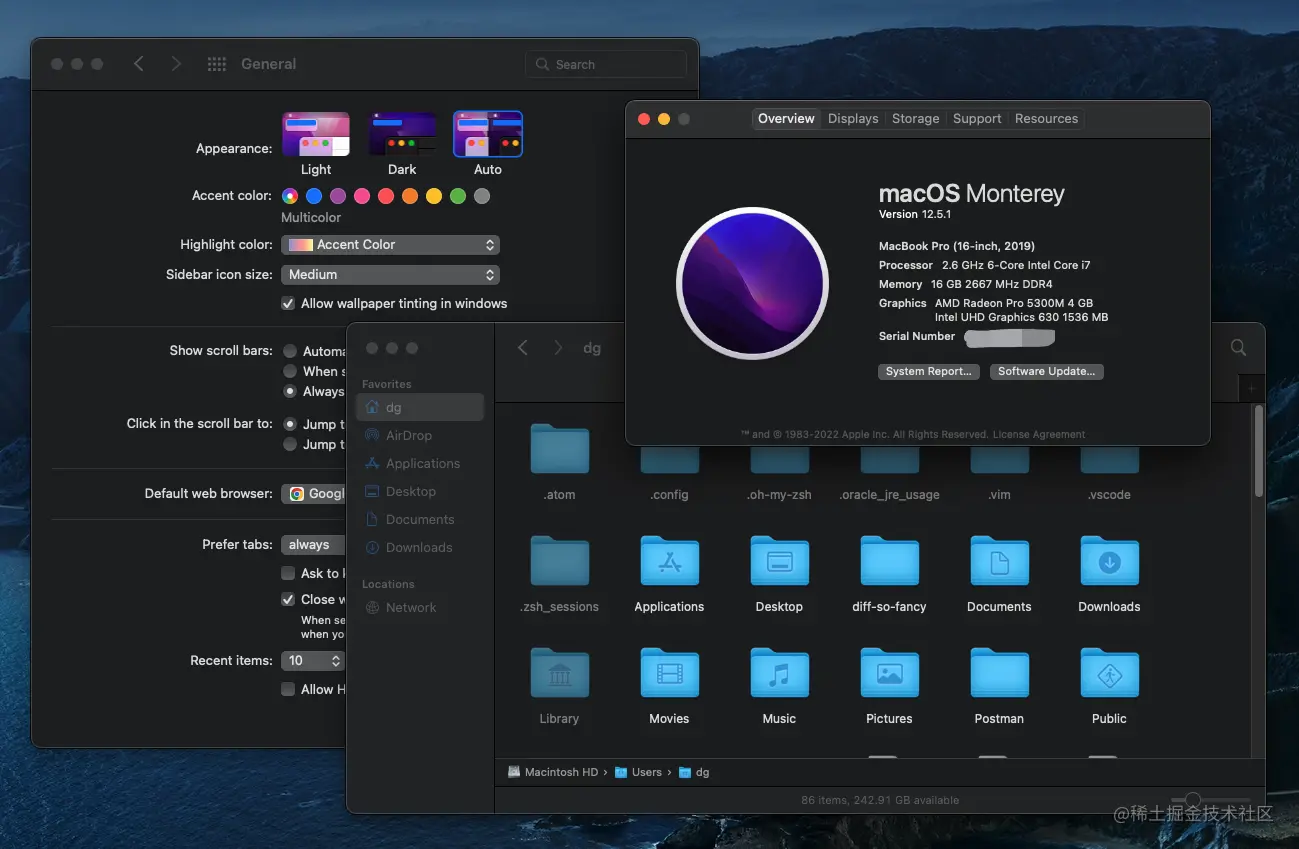Image resolution: width=1299 pixels, height=849 pixels.
Task: Open the Recent items count dropdown
Action: [x=313, y=661]
